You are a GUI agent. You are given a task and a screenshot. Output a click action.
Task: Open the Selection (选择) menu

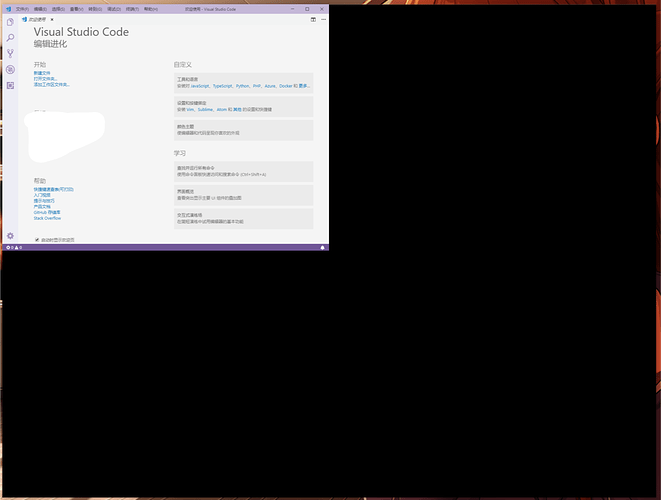pyautogui.click(x=58, y=9)
